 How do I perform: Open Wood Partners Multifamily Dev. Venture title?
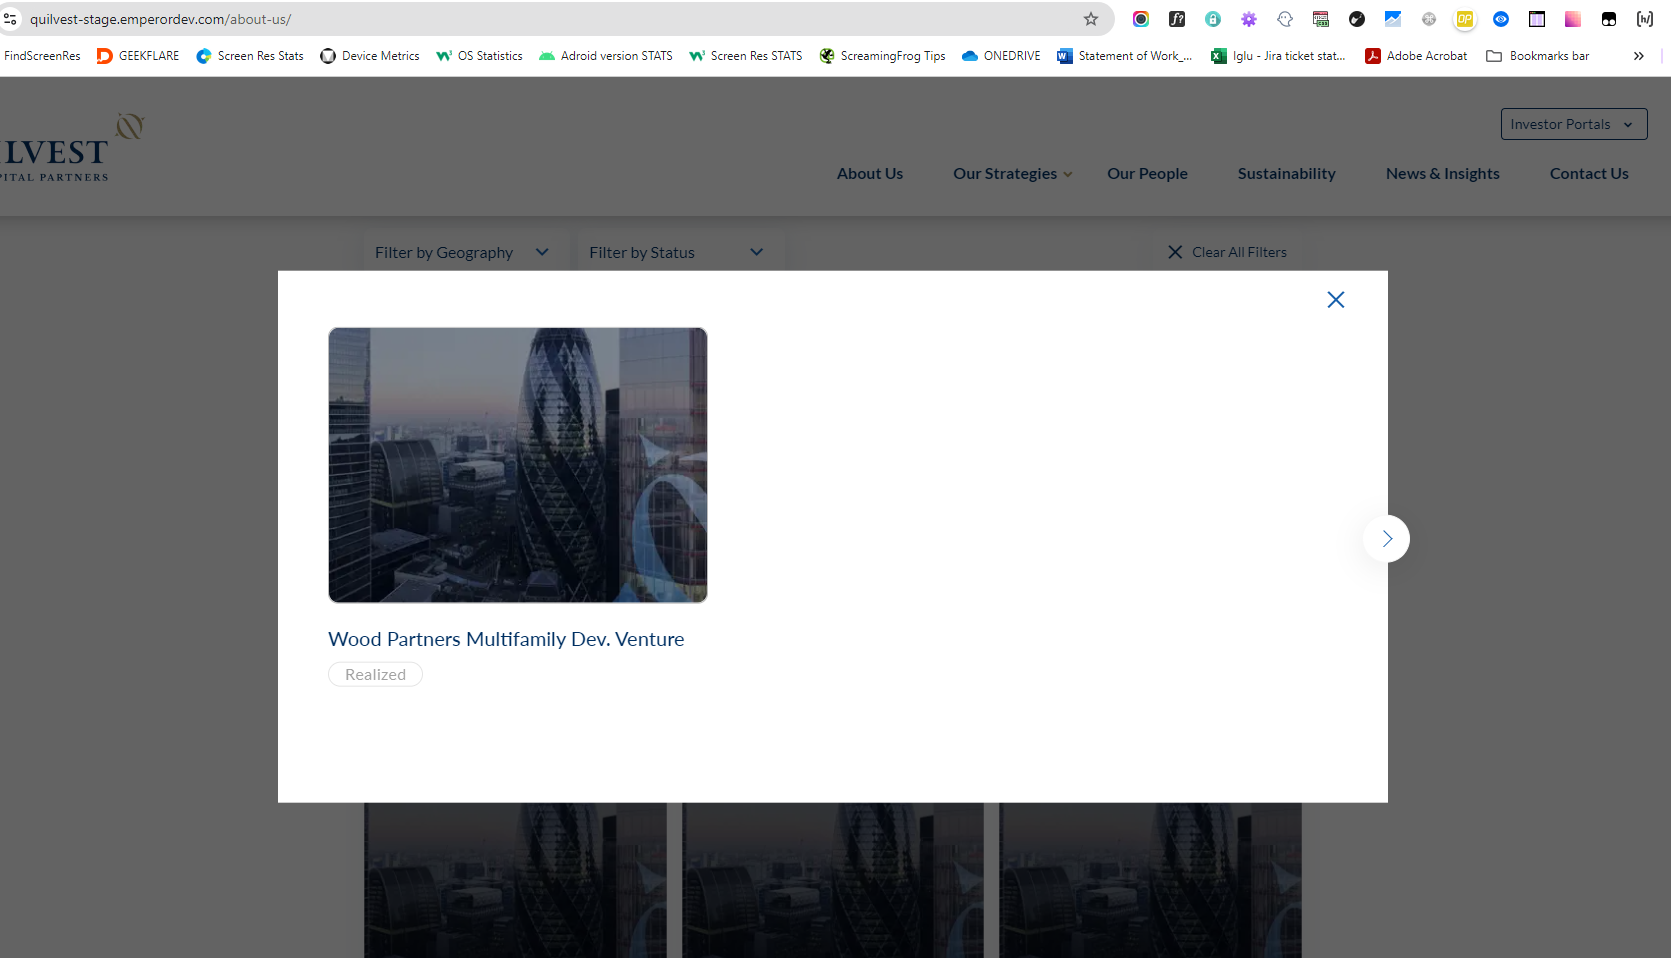click(x=506, y=640)
